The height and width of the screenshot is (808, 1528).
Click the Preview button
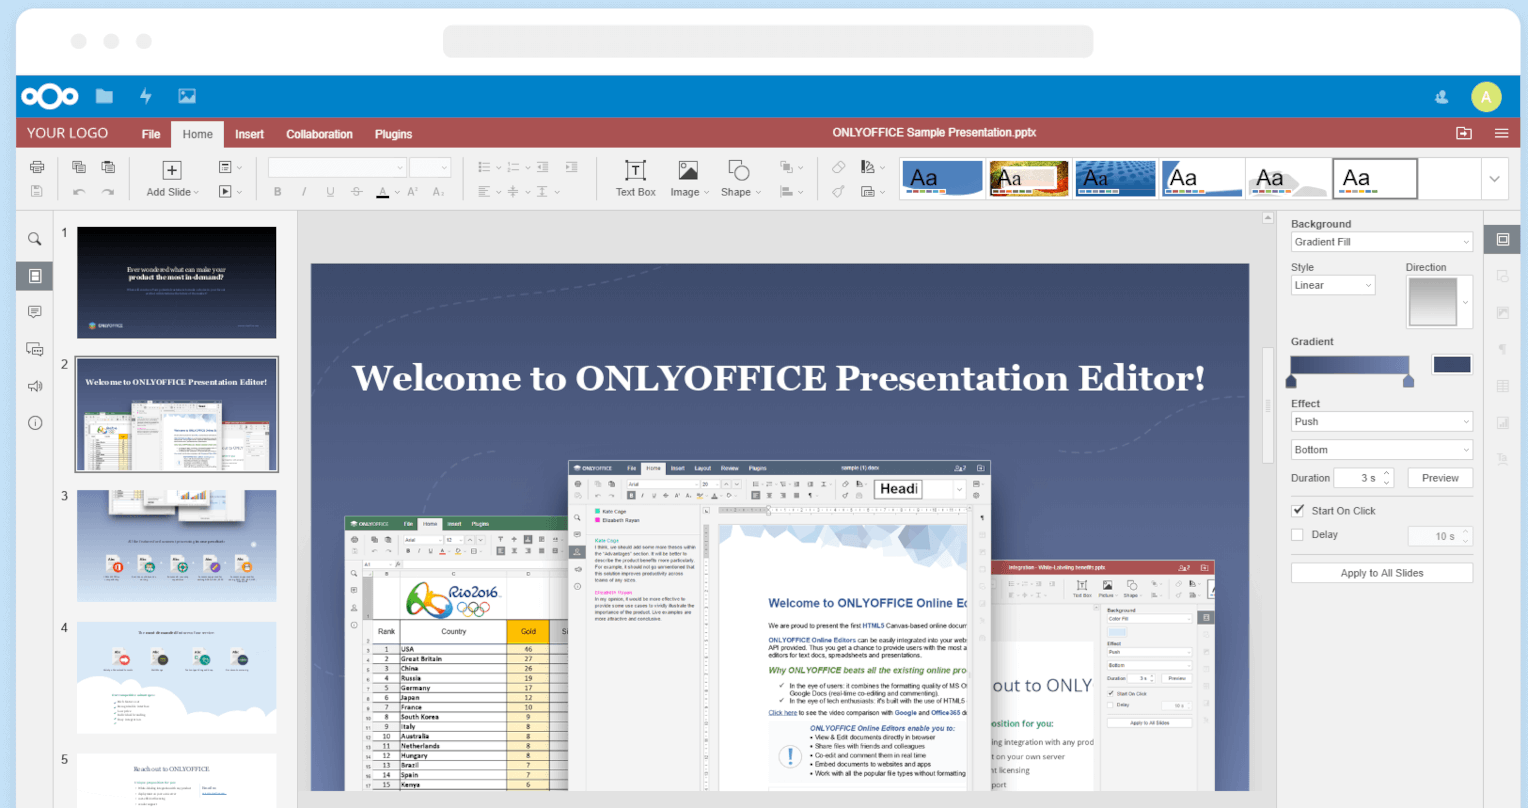click(x=1440, y=478)
